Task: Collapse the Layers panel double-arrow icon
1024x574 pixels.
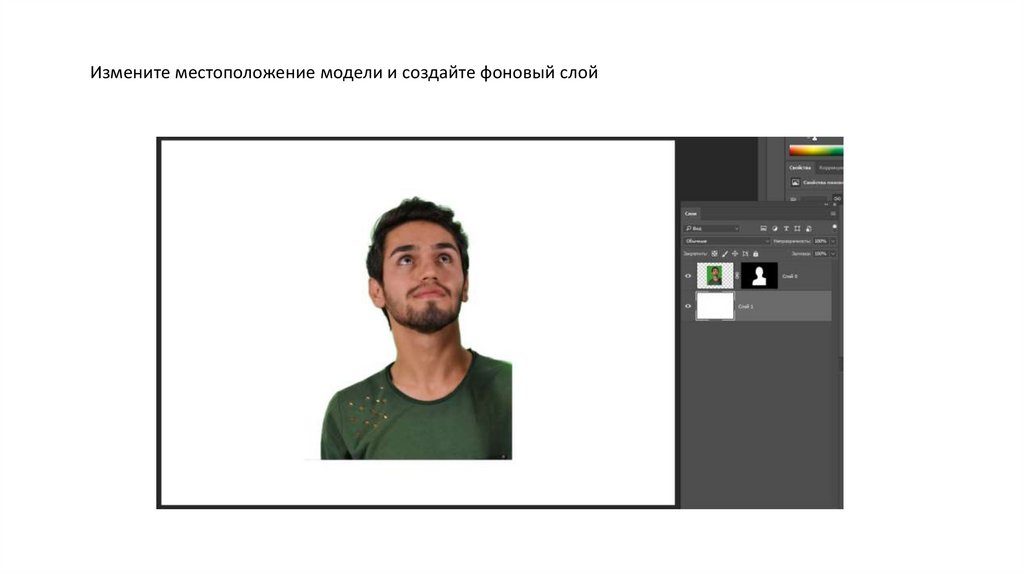Action: pos(826,204)
